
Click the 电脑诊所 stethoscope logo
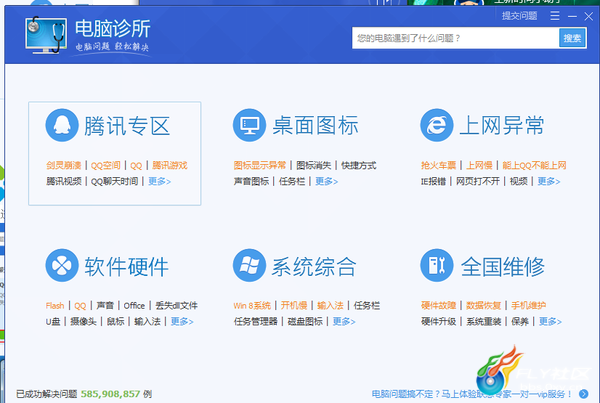(46, 35)
